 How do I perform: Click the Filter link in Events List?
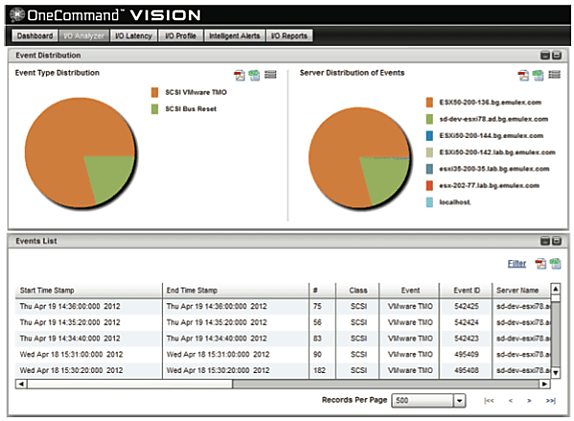517,264
